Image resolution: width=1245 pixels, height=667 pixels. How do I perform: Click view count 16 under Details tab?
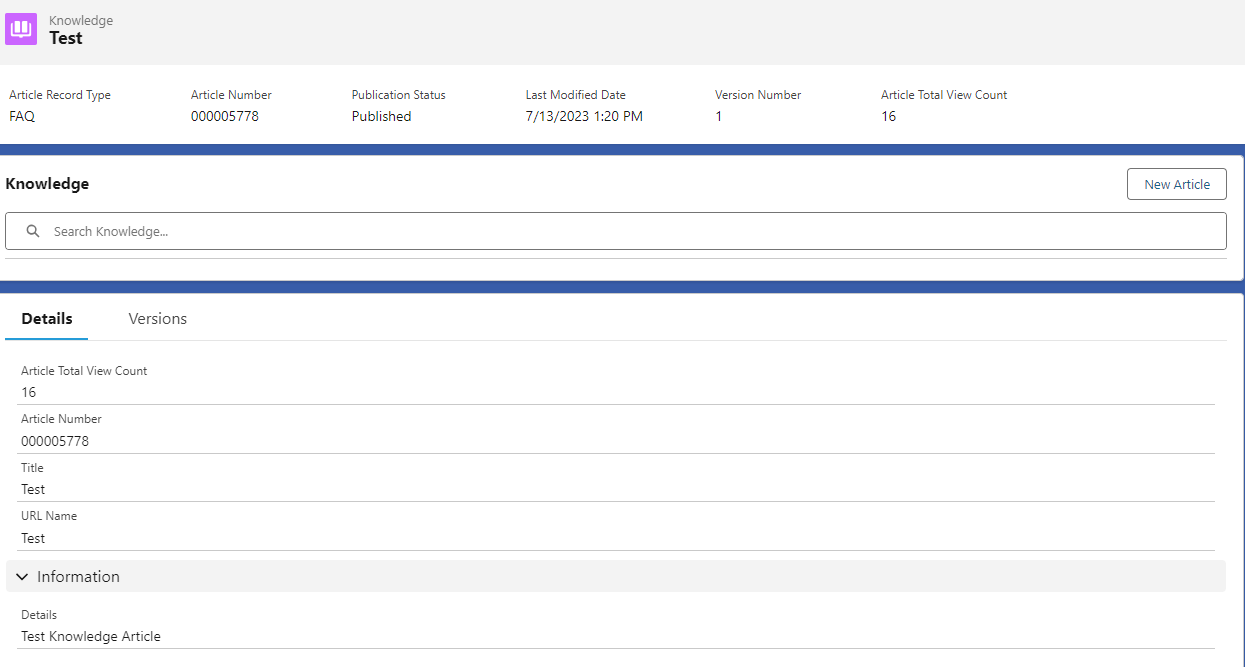(29, 392)
